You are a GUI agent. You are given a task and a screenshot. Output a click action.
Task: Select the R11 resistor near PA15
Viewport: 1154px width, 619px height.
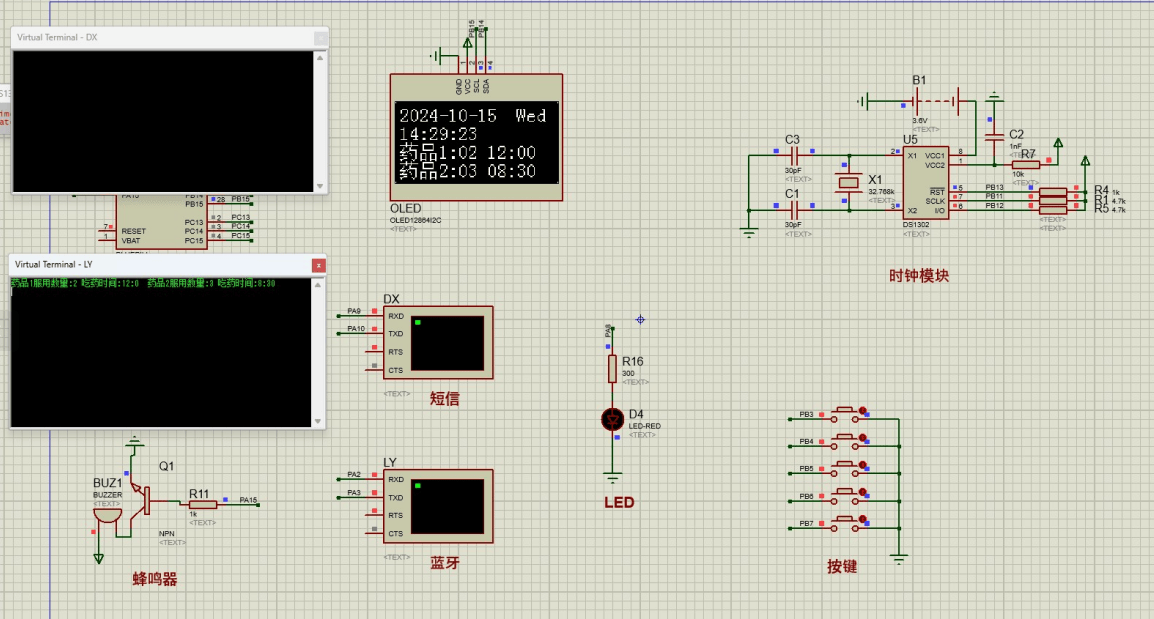click(203, 505)
